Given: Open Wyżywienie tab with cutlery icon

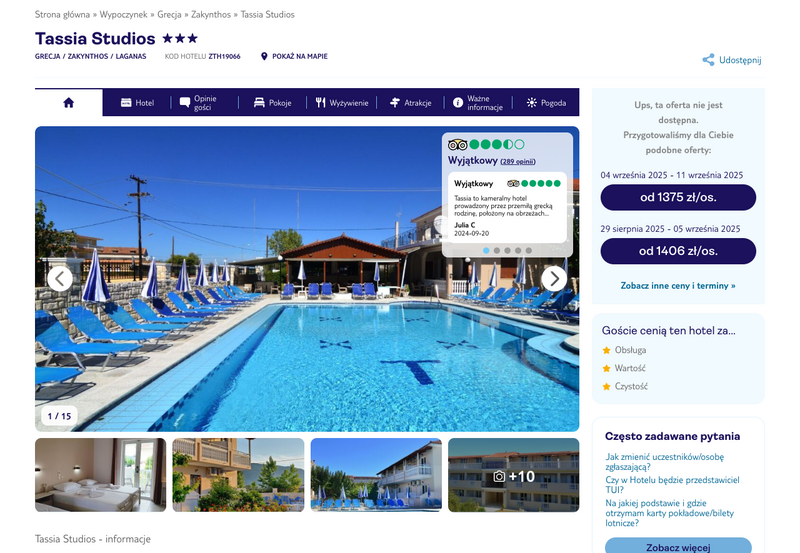Looking at the screenshot, I should 341,103.
